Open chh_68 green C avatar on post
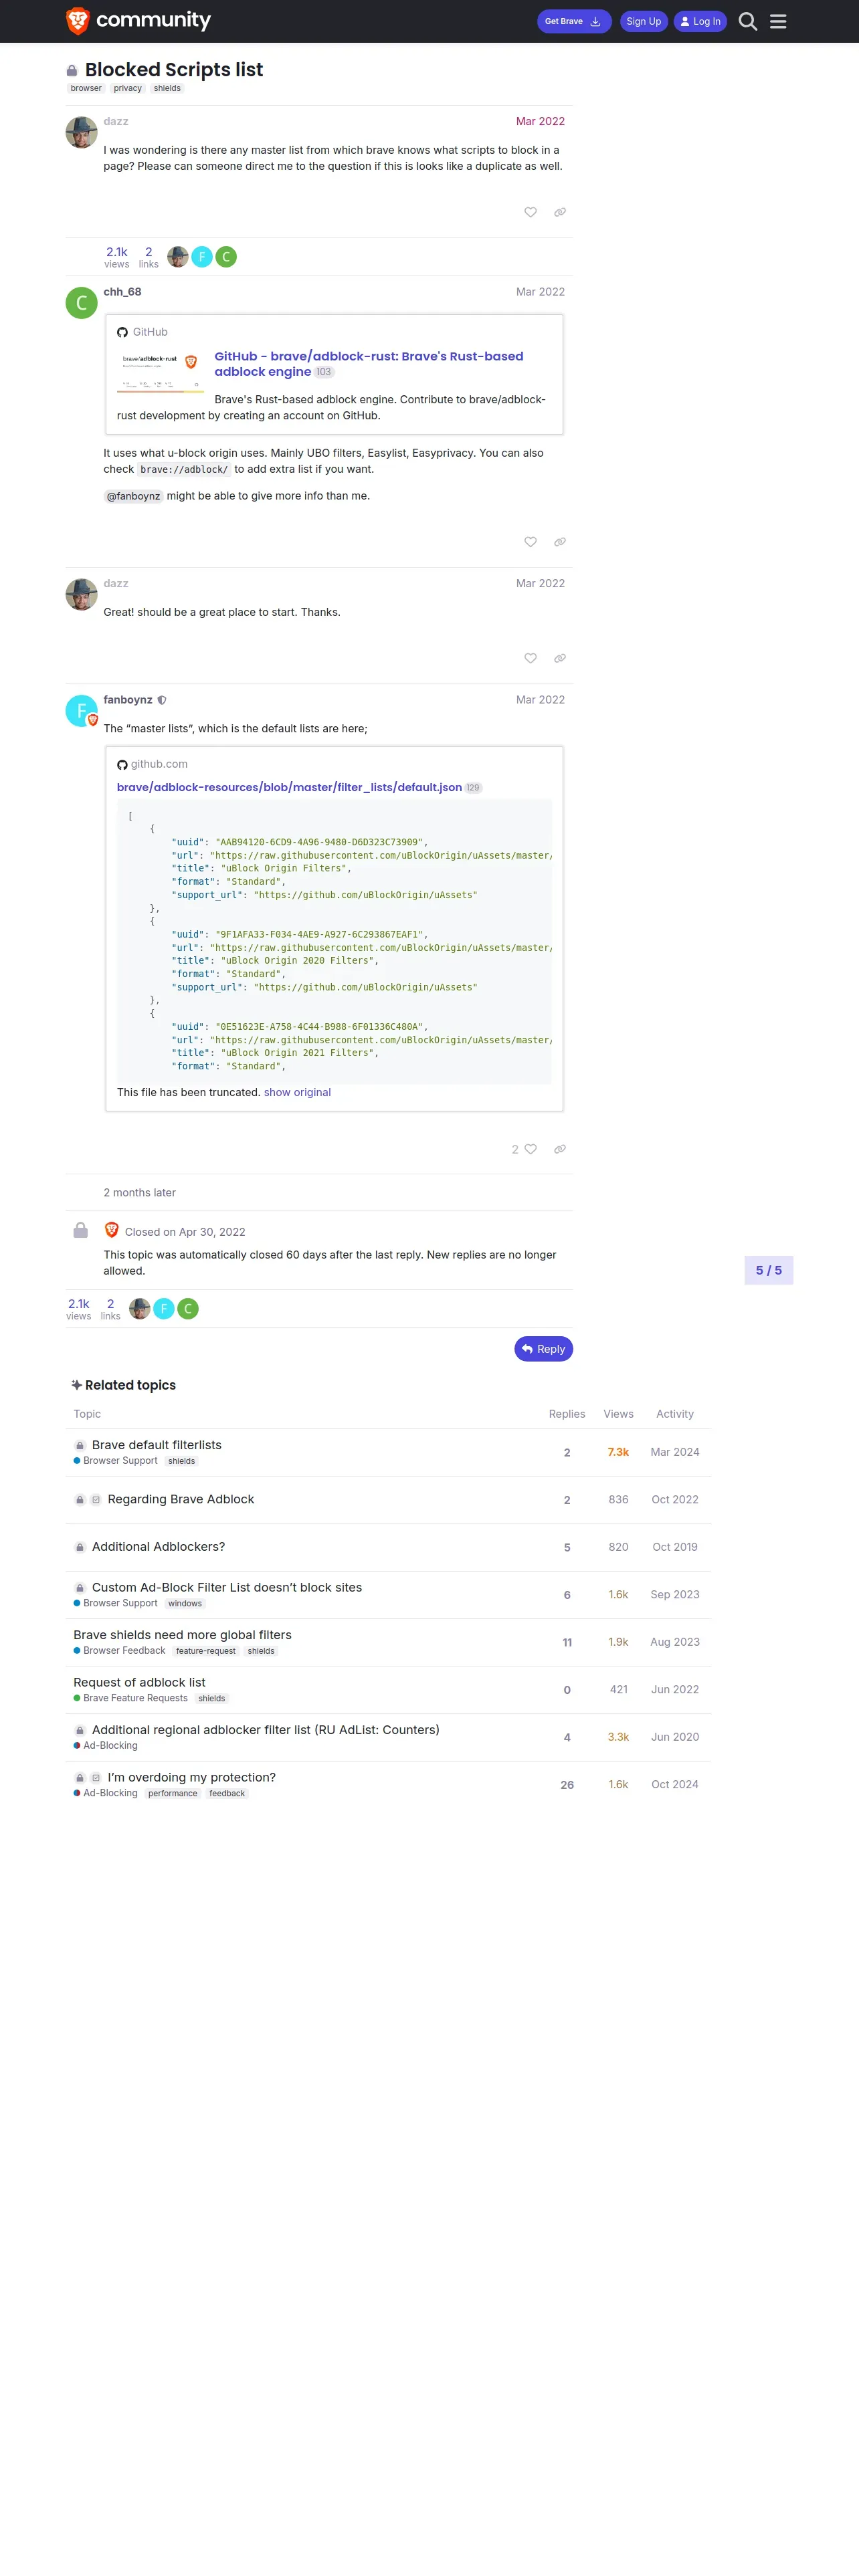This screenshot has width=859, height=2576. pos(81,303)
